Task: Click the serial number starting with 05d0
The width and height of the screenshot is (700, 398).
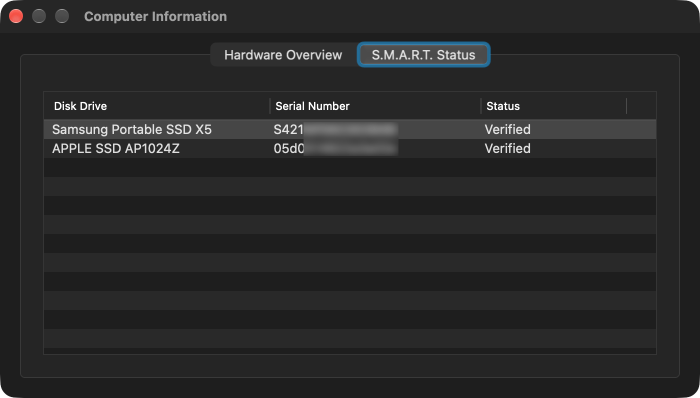Action: [335, 149]
